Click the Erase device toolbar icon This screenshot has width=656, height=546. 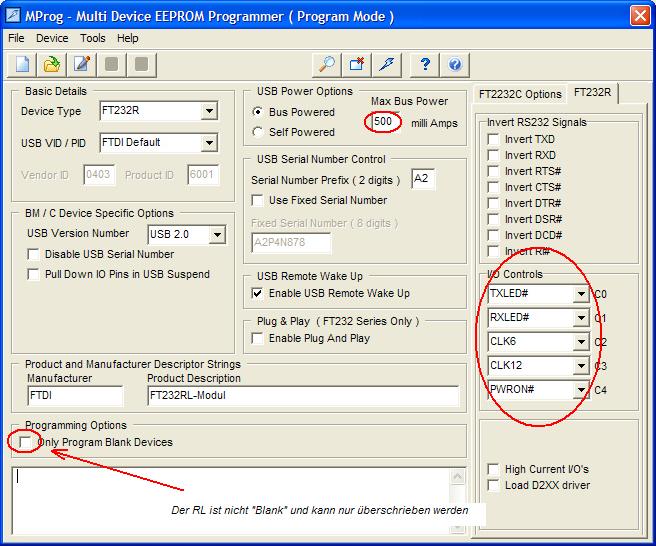357,65
